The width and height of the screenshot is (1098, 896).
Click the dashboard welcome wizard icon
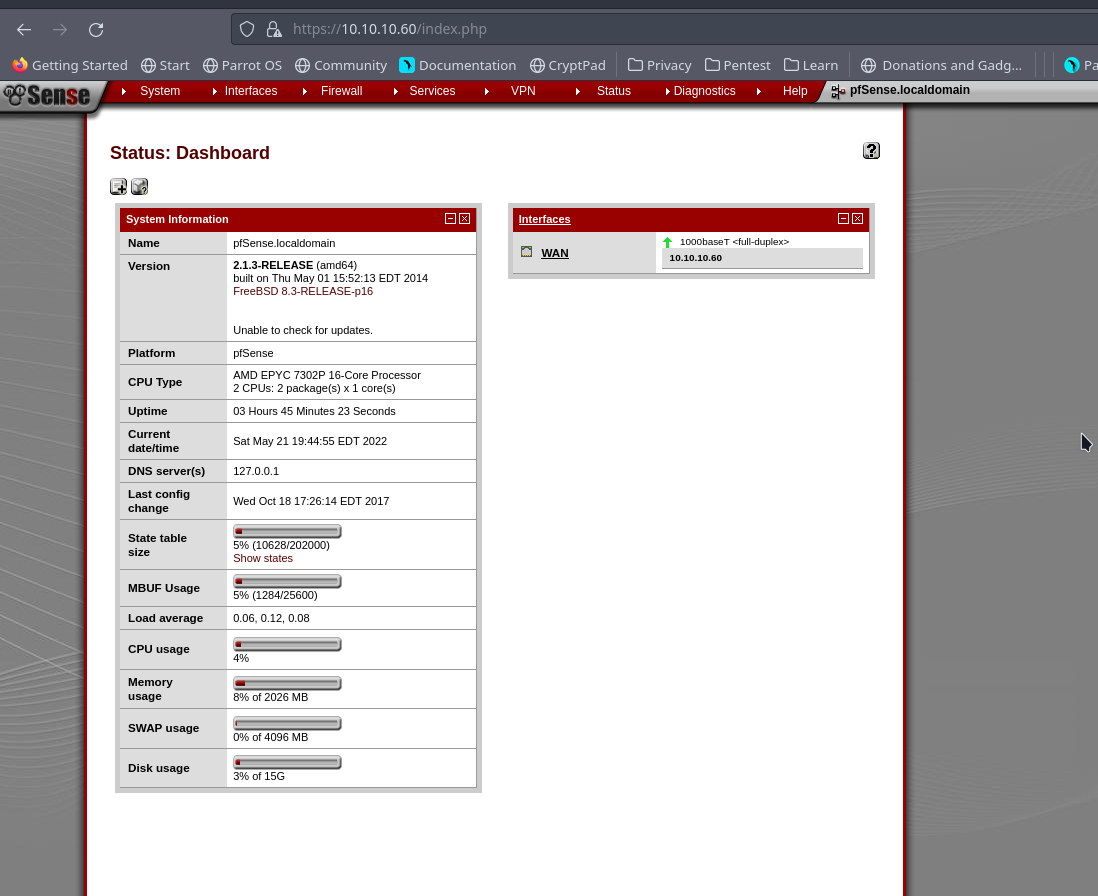[x=139, y=187]
